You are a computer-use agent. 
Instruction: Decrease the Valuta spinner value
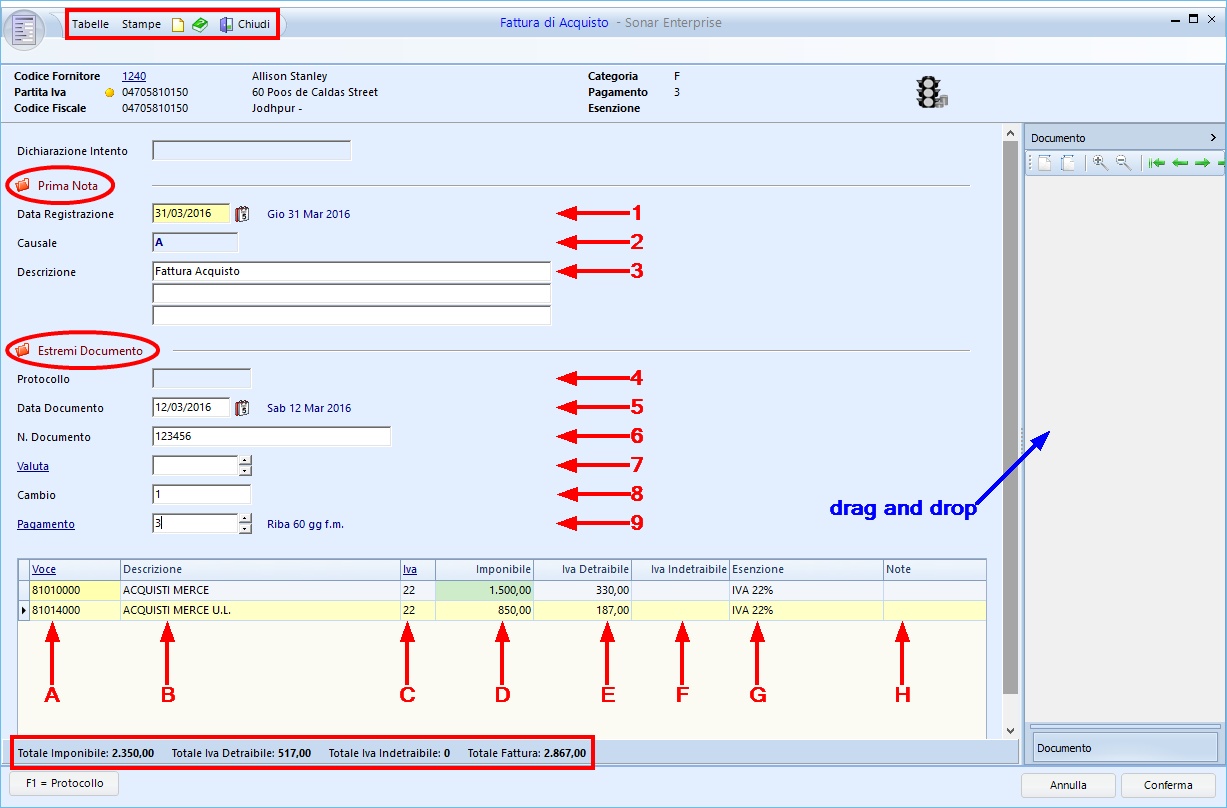pyautogui.click(x=245, y=471)
